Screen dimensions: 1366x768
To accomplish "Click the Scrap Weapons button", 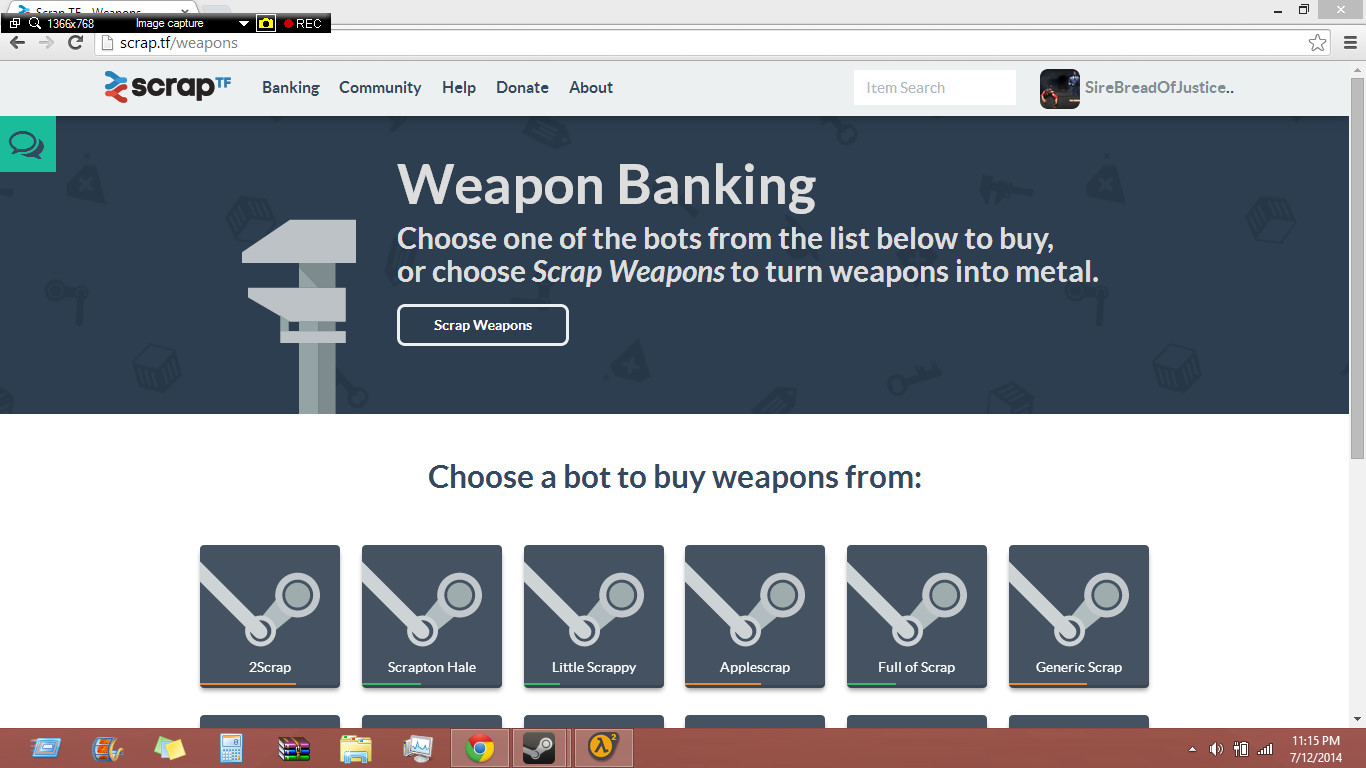I will click(483, 325).
